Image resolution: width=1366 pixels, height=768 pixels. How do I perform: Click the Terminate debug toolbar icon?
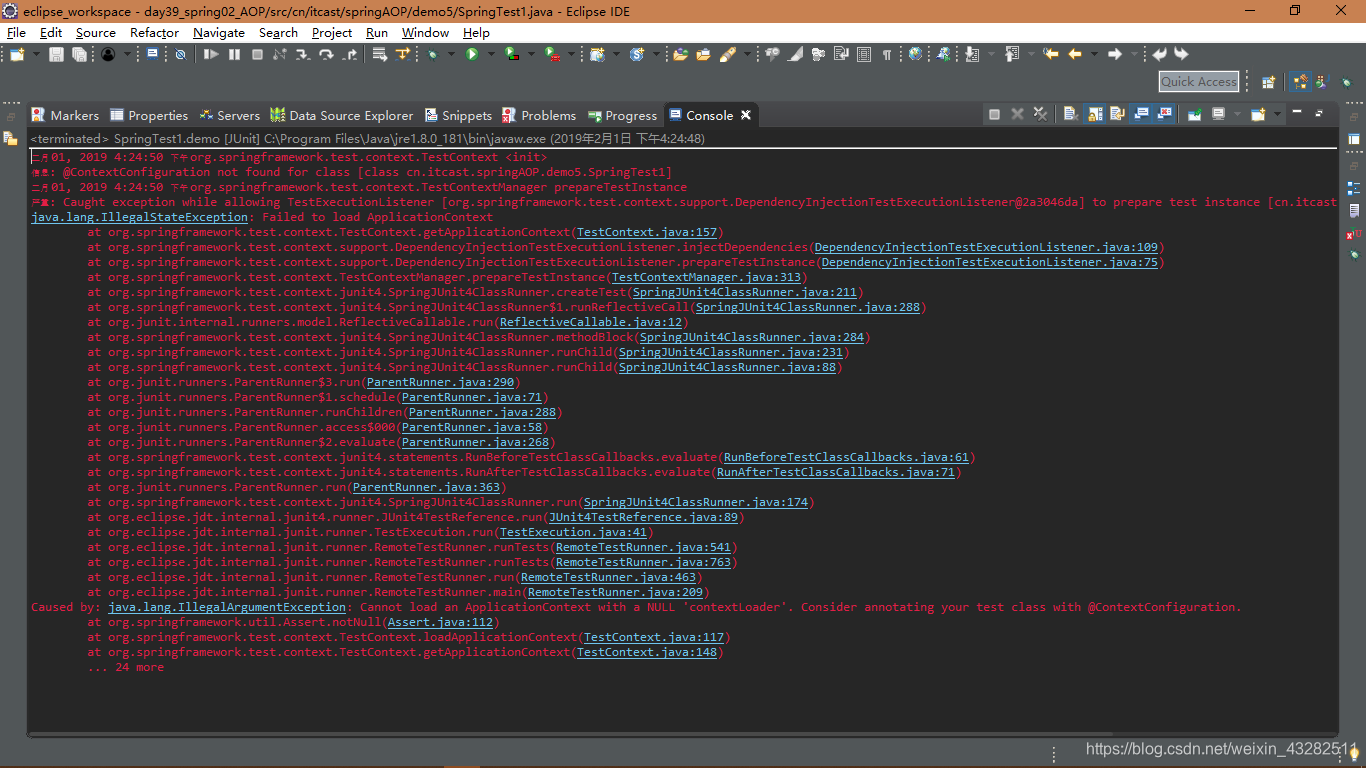click(257, 54)
